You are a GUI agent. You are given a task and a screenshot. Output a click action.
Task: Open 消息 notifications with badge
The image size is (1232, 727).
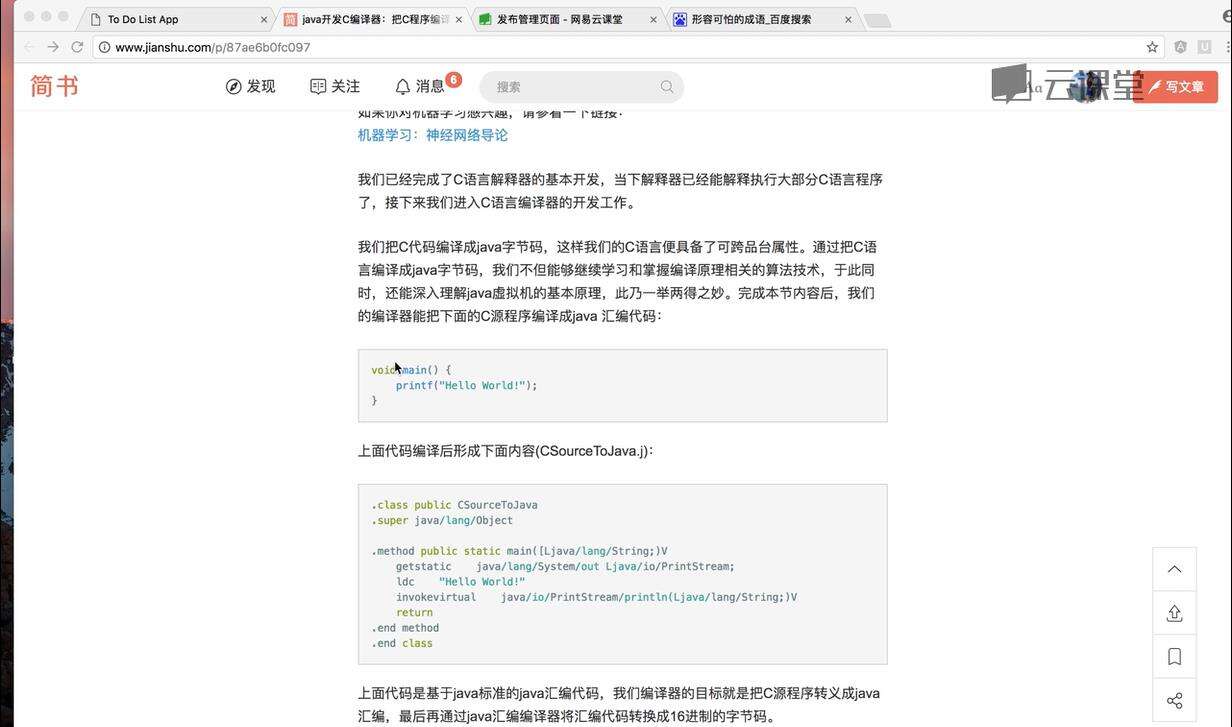(x=421, y=87)
